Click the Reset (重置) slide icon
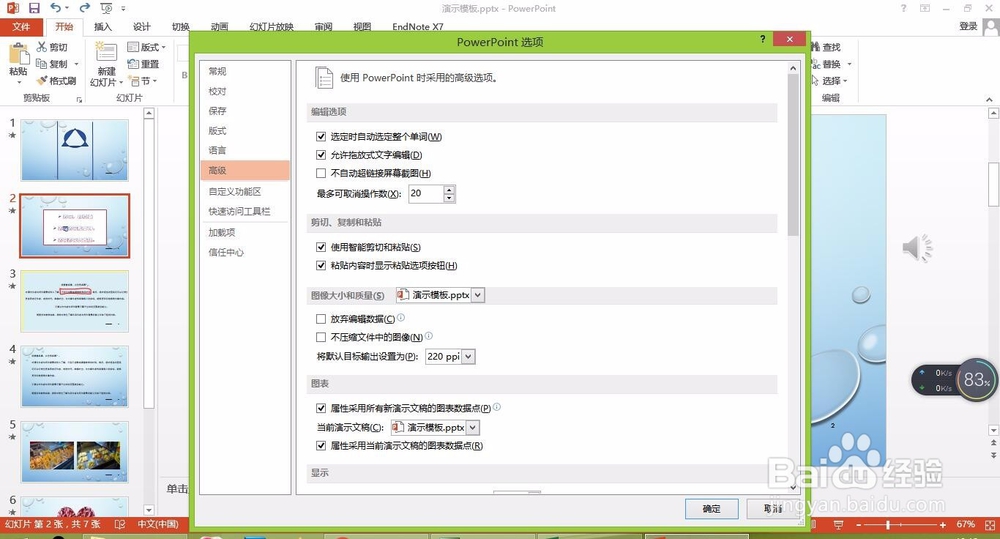Viewport: 1000px width, 539px height. [x=133, y=64]
